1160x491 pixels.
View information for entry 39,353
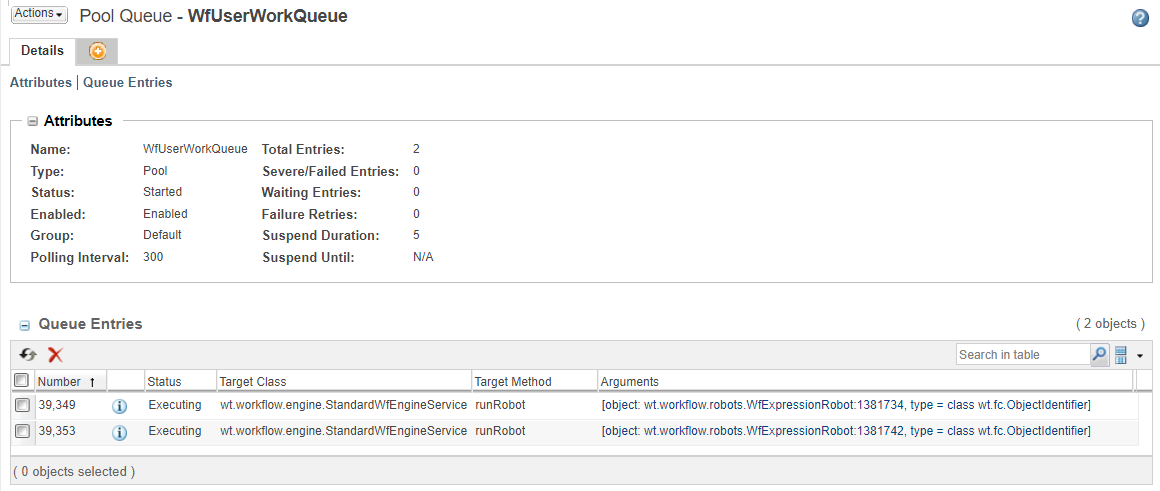click(119, 432)
